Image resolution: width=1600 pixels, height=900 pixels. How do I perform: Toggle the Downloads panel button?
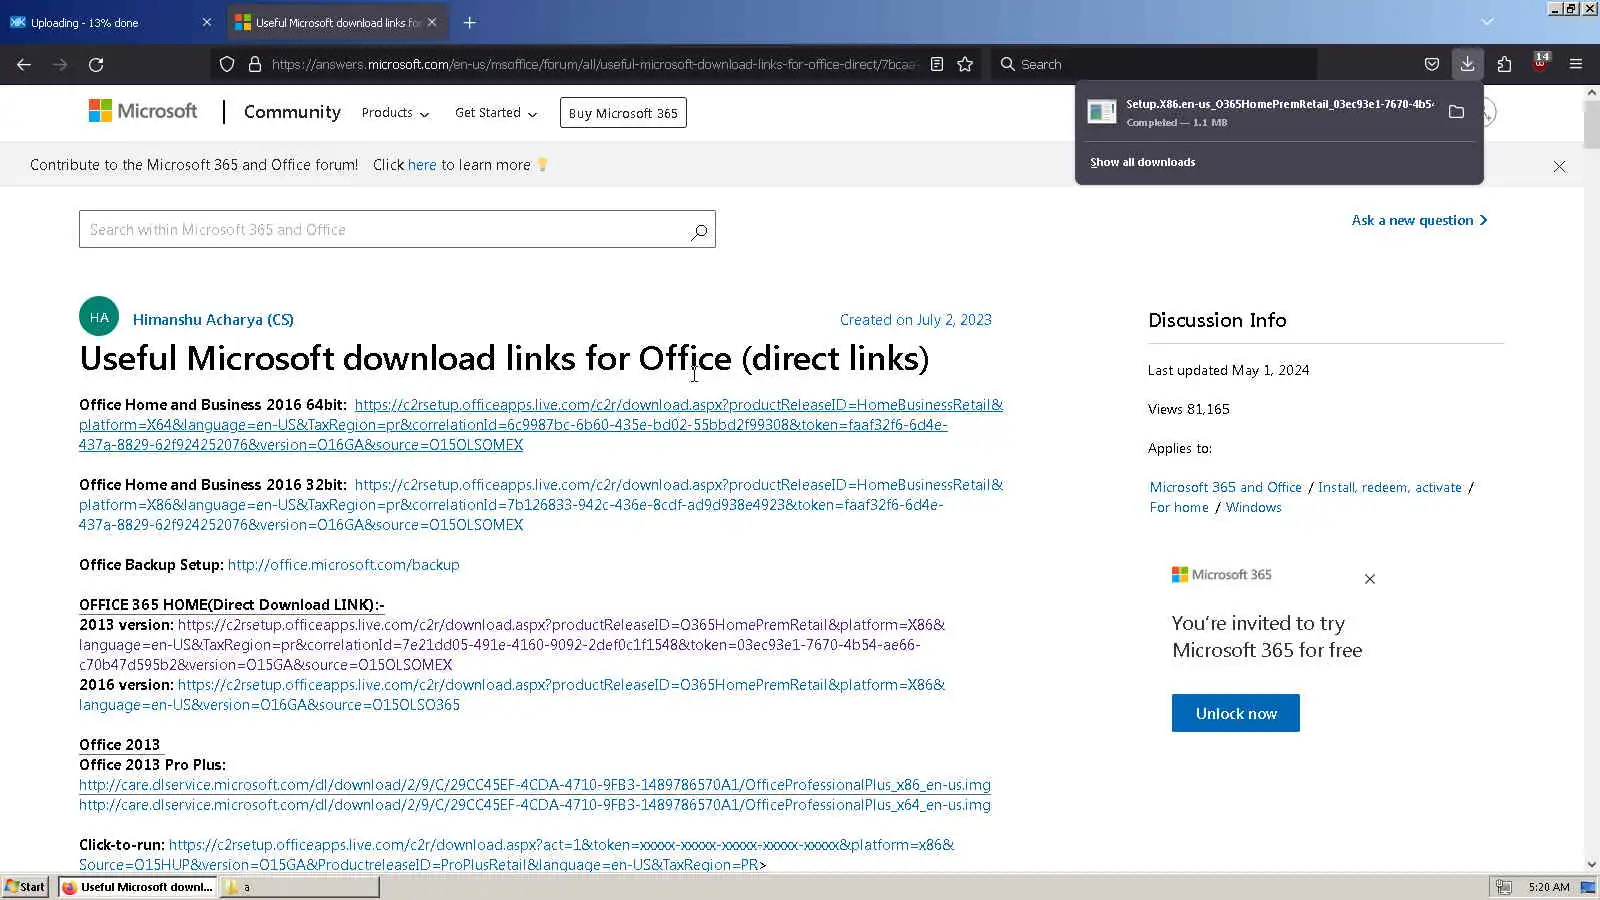[1467, 64]
